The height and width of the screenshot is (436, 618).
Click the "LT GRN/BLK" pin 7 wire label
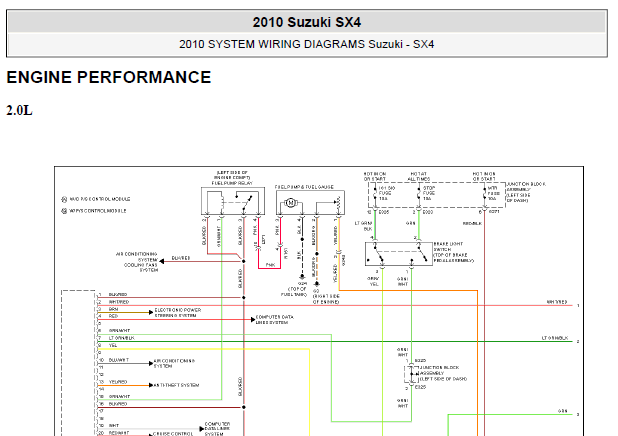click(x=122, y=338)
